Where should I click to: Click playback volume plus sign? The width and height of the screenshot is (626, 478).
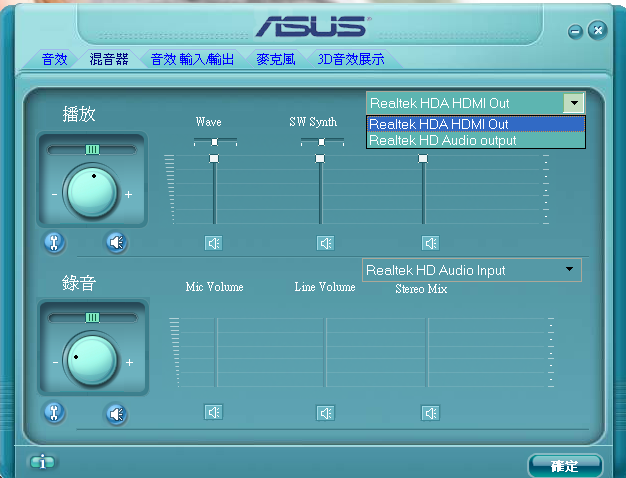128,194
